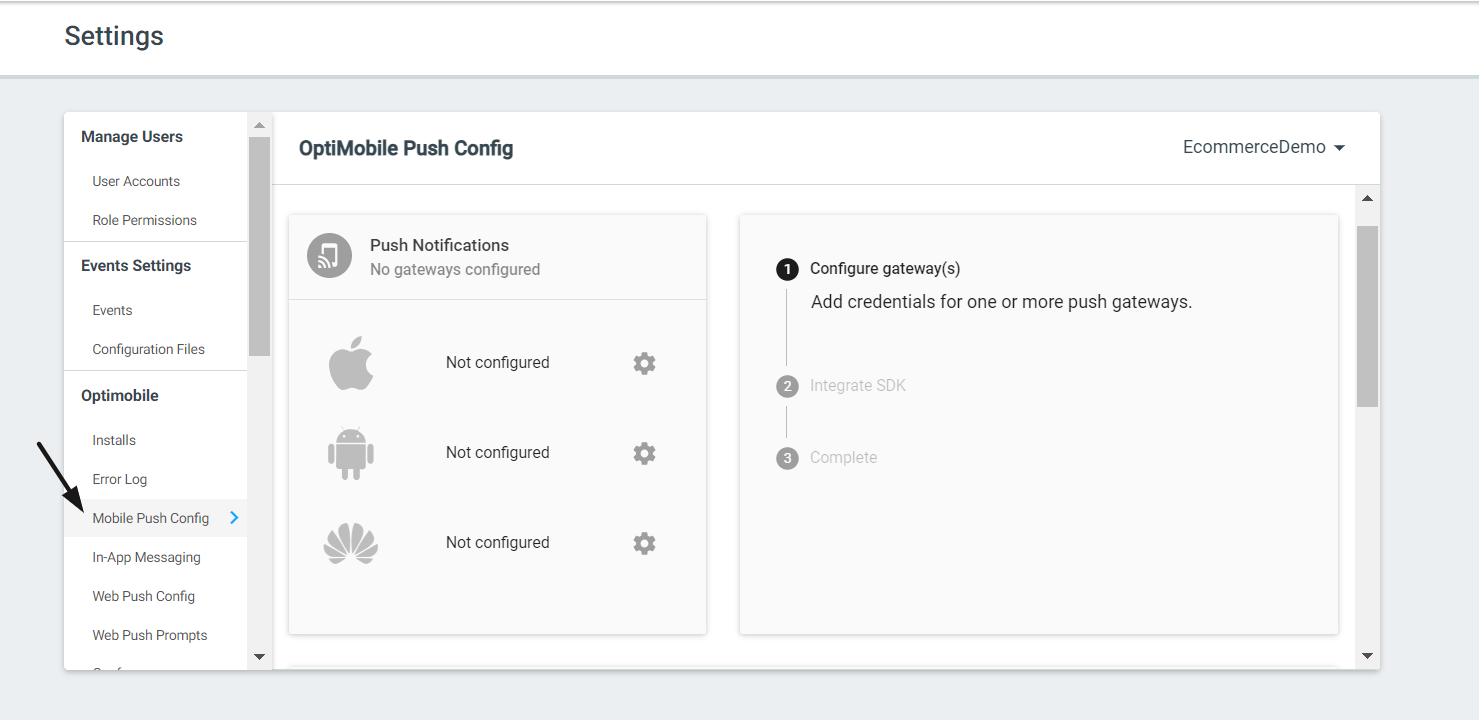The width and height of the screenshot is (1479, 720).
Task: Open Optimobile Installs page
Action: [x=114, y=440]
